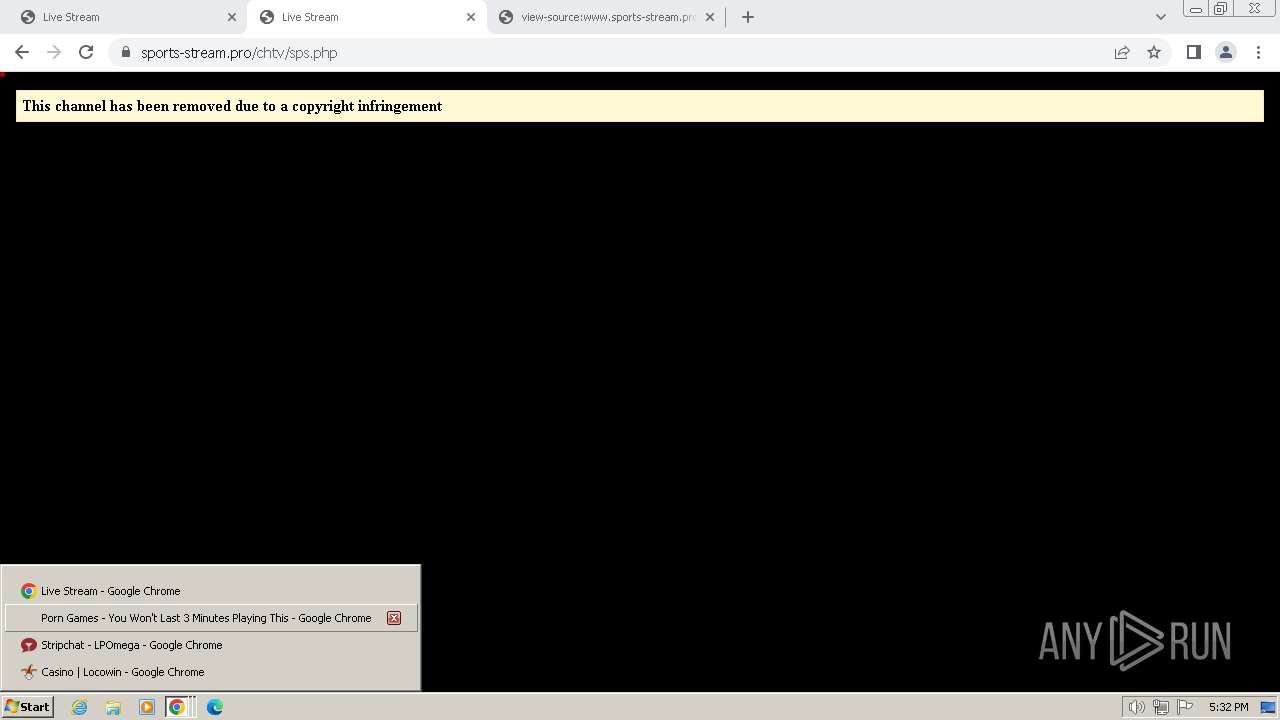1280x720 pixels.
Task: Click the Chrome taskbar button
Action: coord(179,707)
